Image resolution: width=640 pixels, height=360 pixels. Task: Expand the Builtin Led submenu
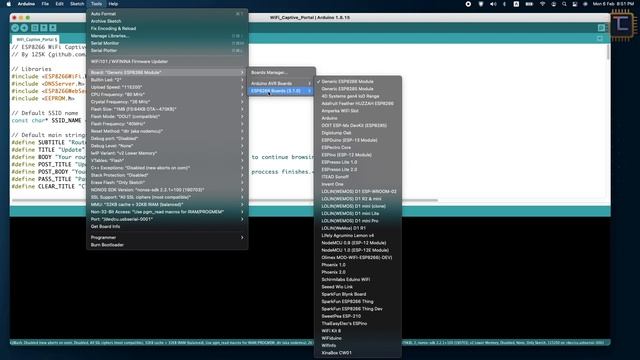click(167, 80)
